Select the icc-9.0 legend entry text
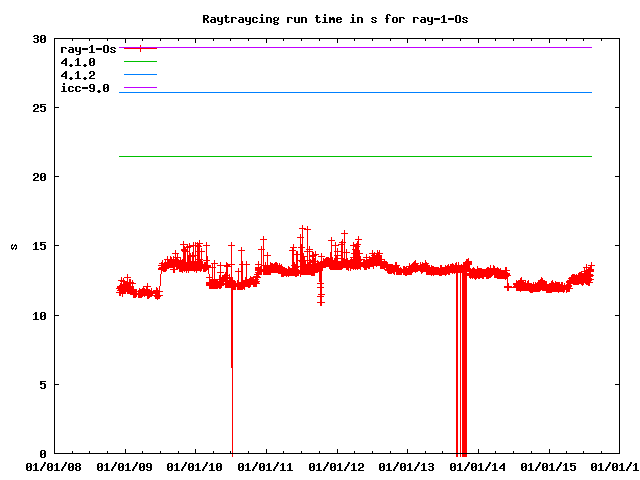The width and height of the screenshot is (640, 480). pyautogui.click(x=85, y=88)
